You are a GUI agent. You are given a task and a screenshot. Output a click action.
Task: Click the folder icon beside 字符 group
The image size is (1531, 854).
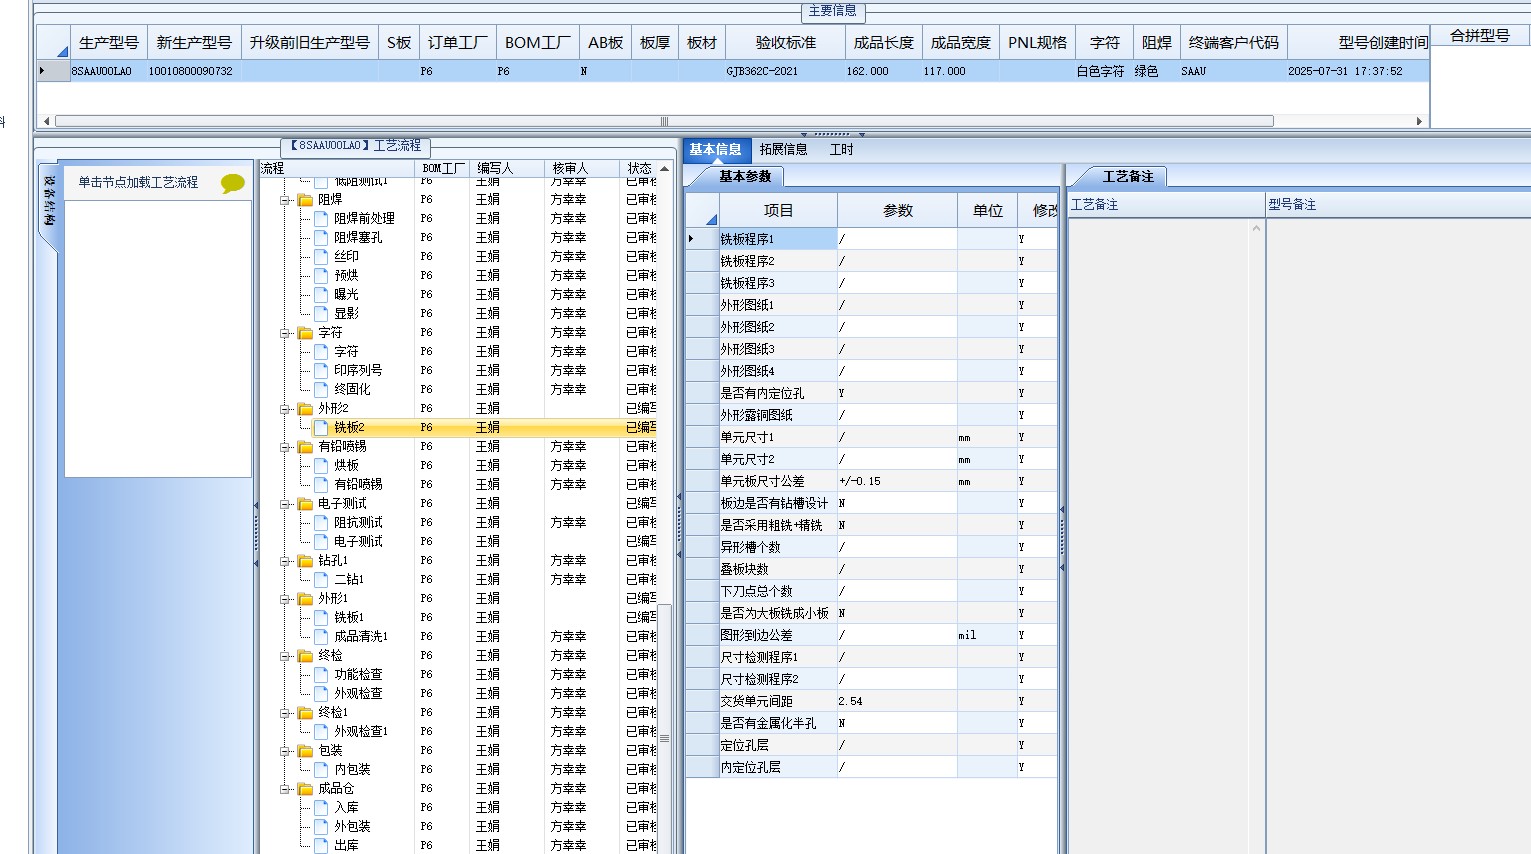coord(306,333)
